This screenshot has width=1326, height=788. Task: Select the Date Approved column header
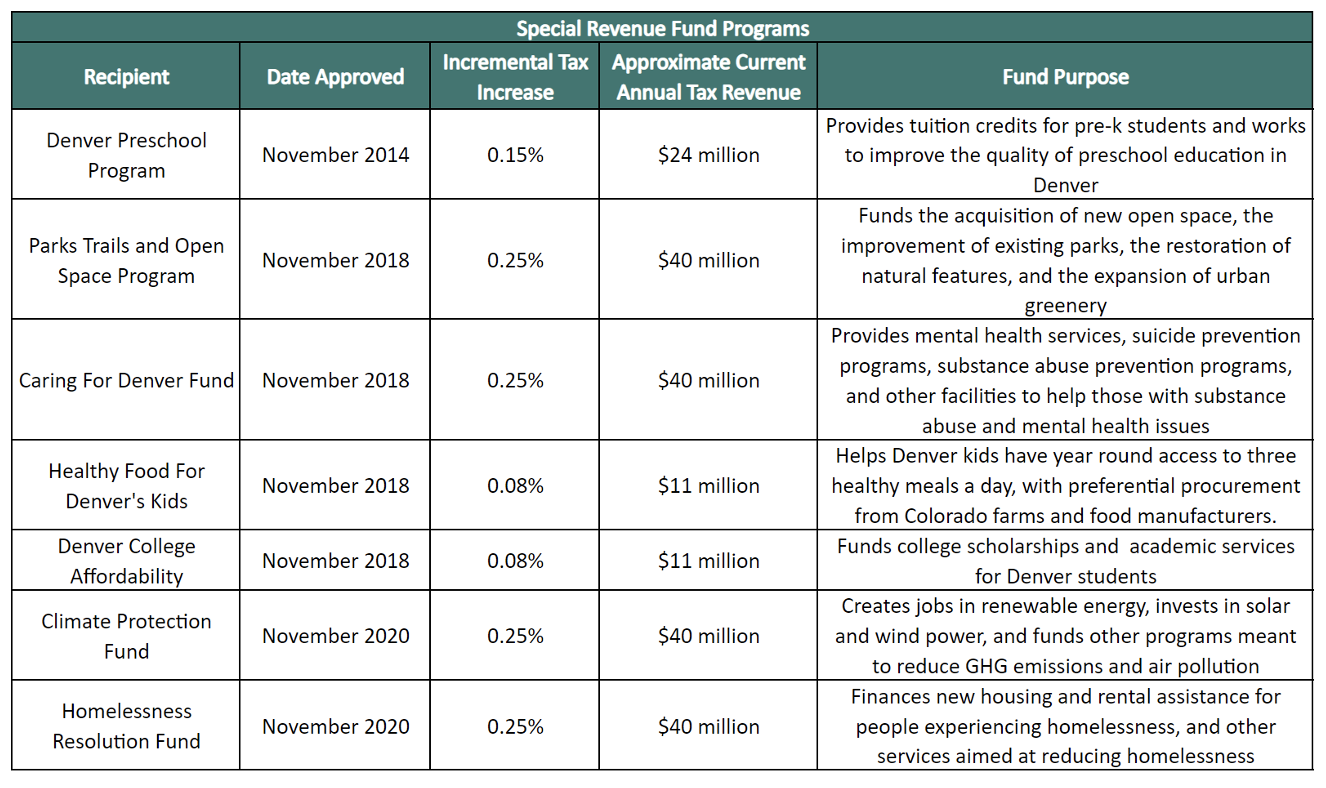[x=335, y=77]
